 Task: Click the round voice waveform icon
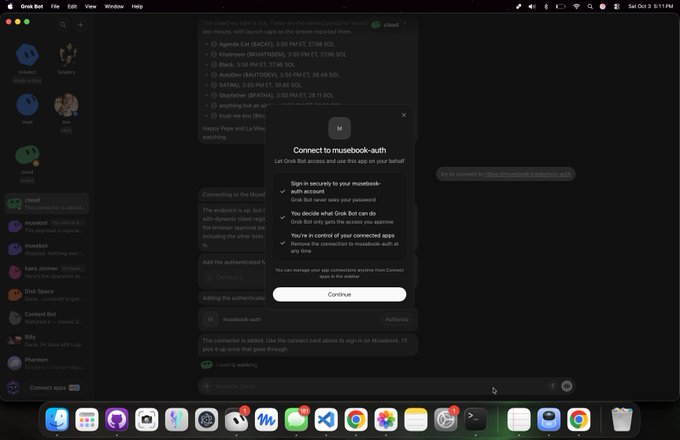566,386
